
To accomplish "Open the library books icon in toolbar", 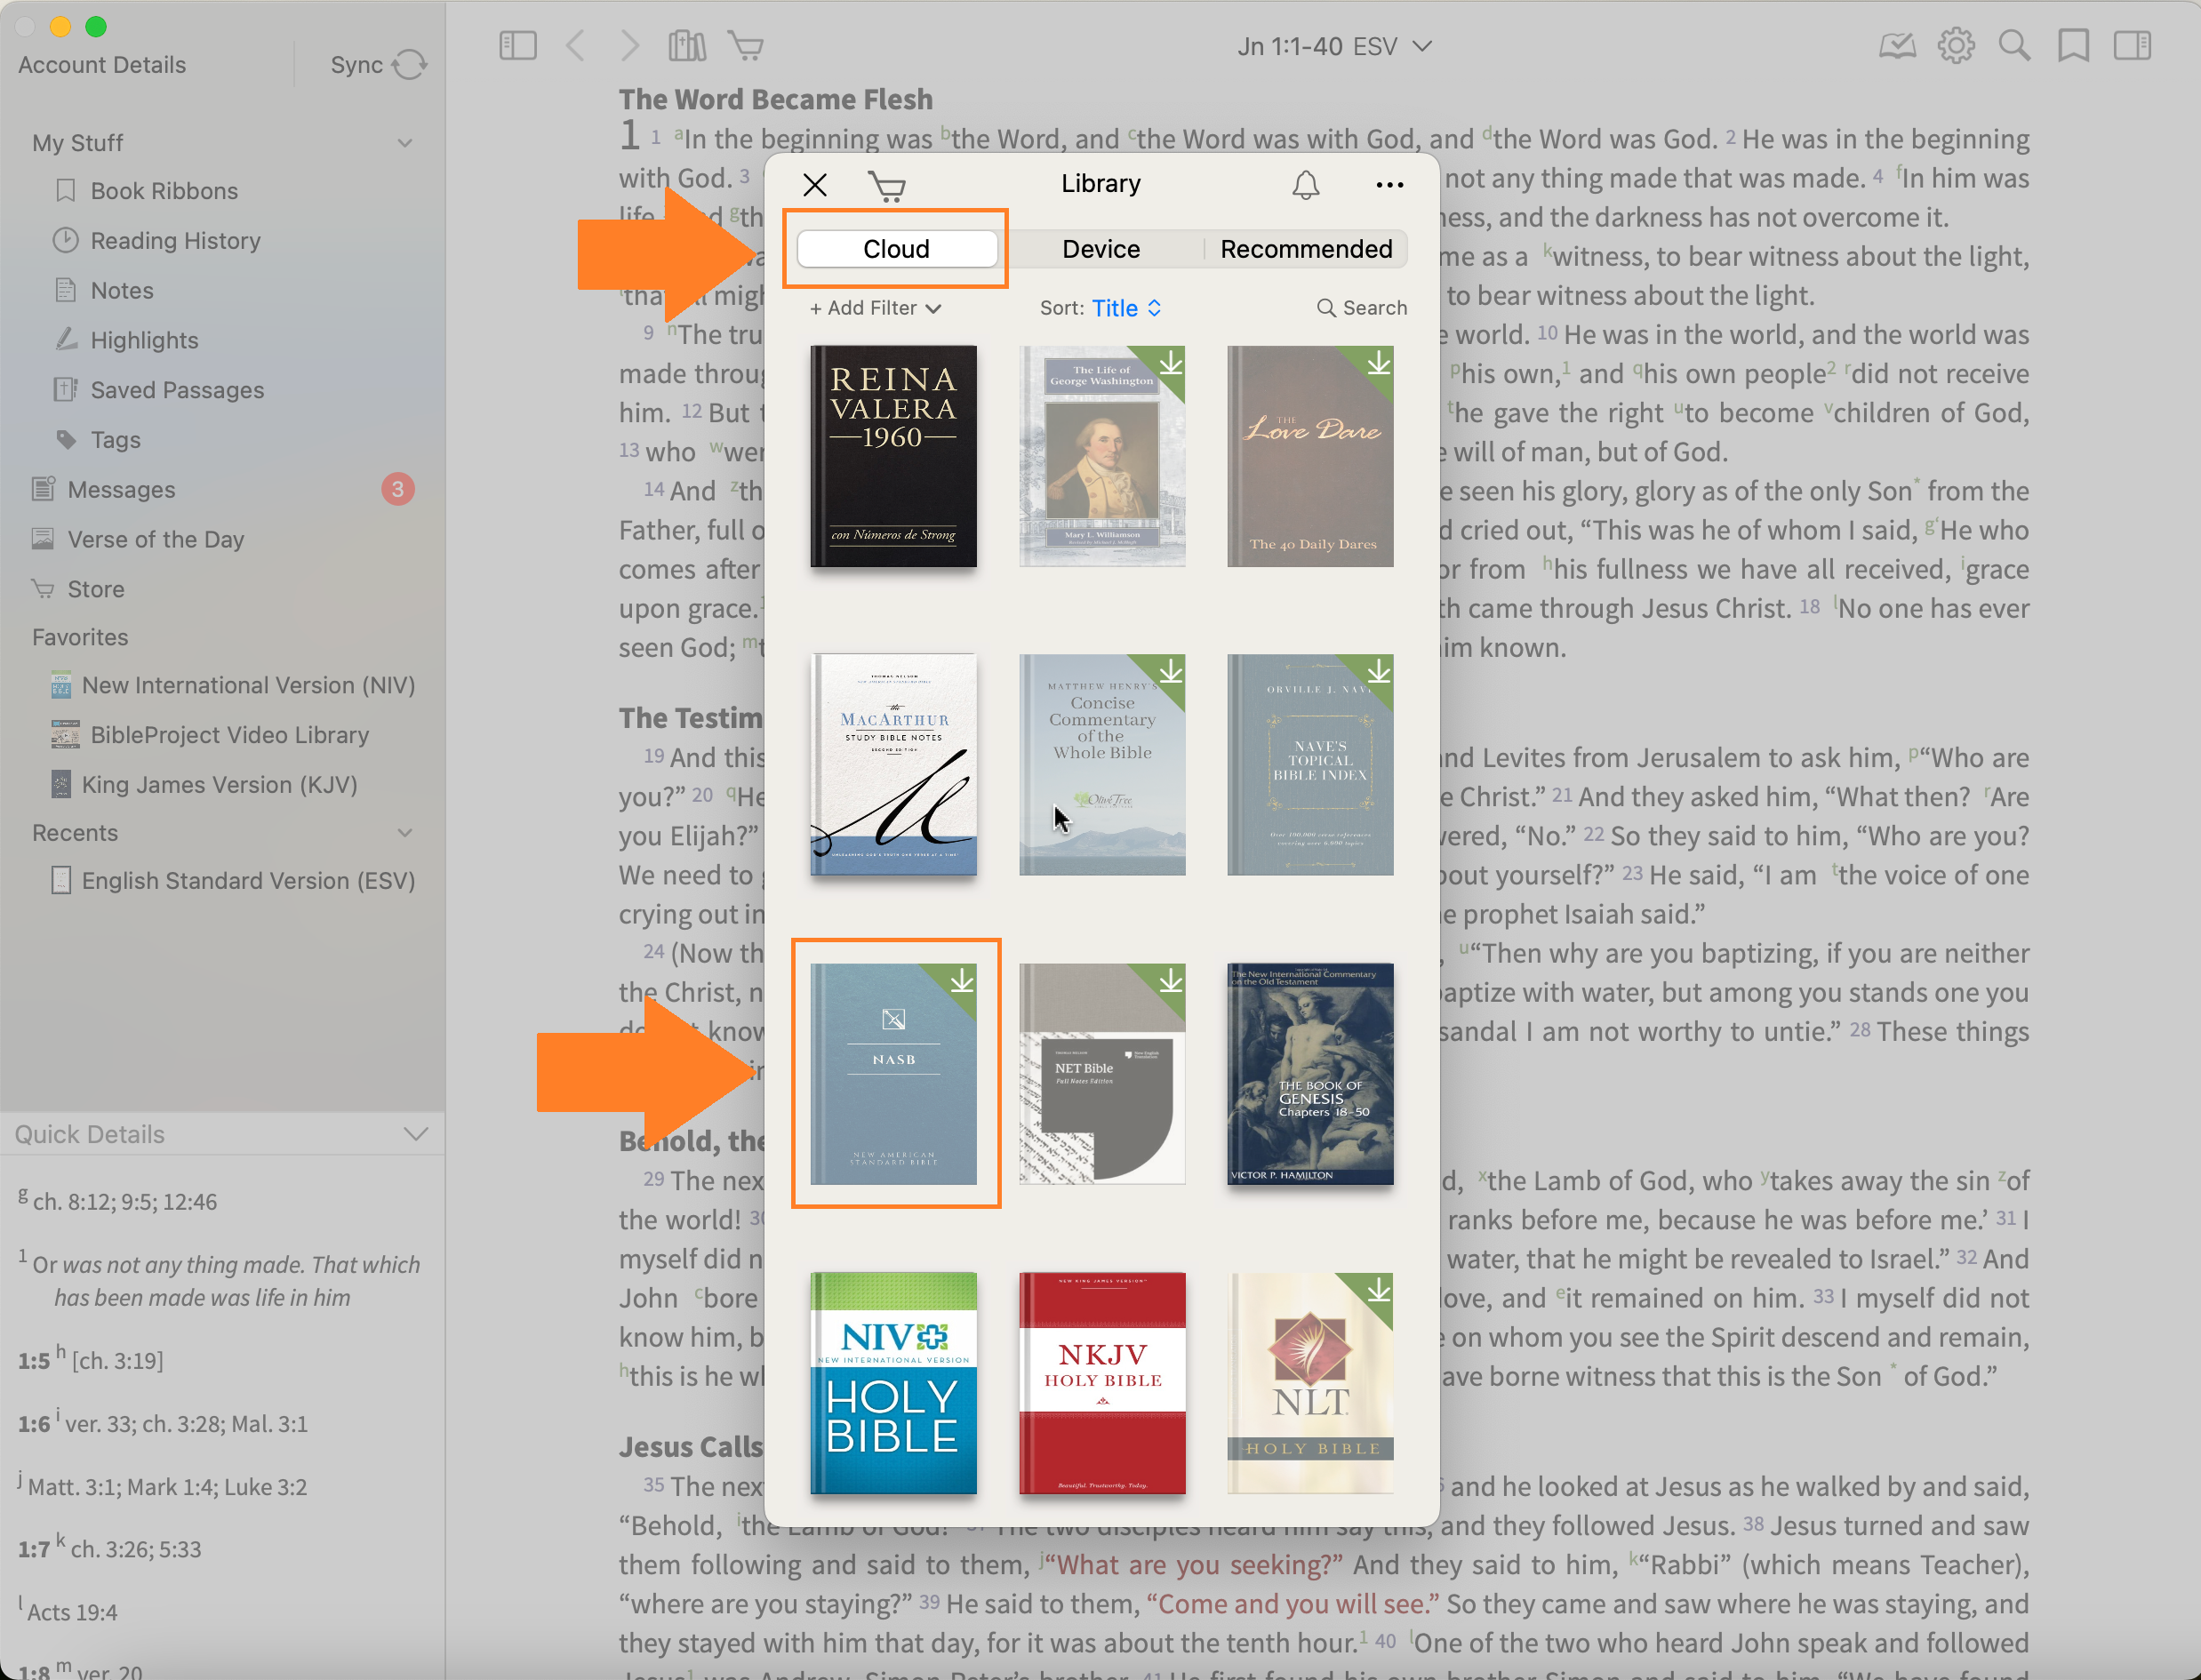I will point(687,46).
